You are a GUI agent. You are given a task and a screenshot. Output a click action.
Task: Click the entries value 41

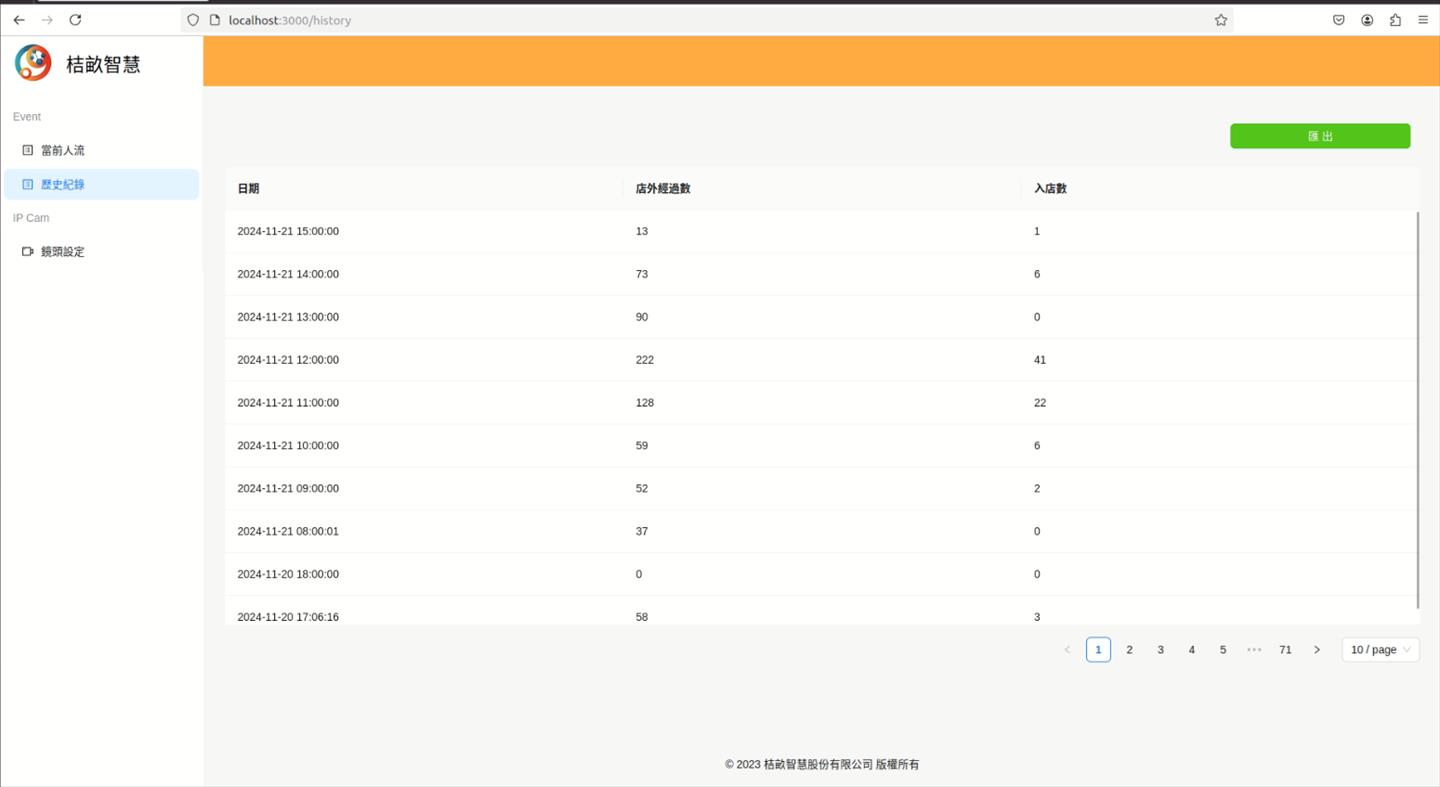1040,360
